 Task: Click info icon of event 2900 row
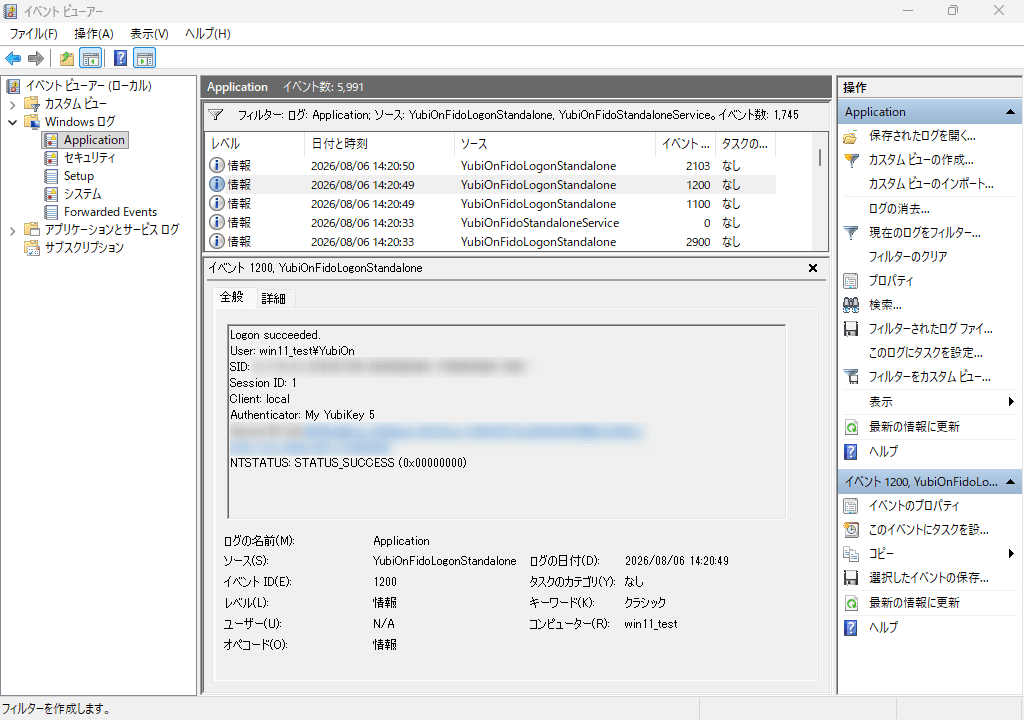pos(216,241)
